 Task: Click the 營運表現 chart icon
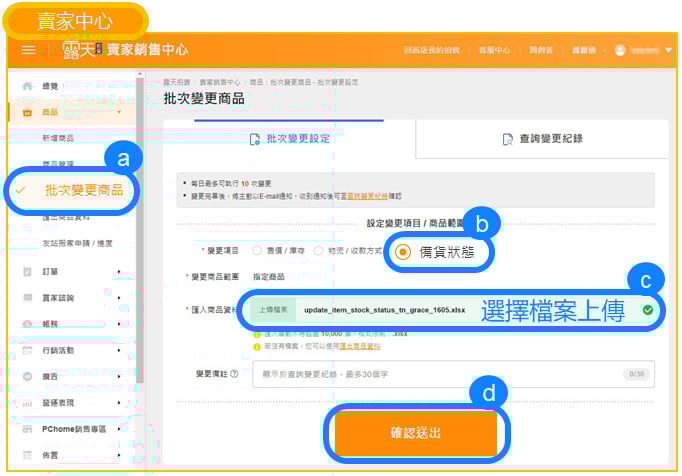[x=27, y=403]
